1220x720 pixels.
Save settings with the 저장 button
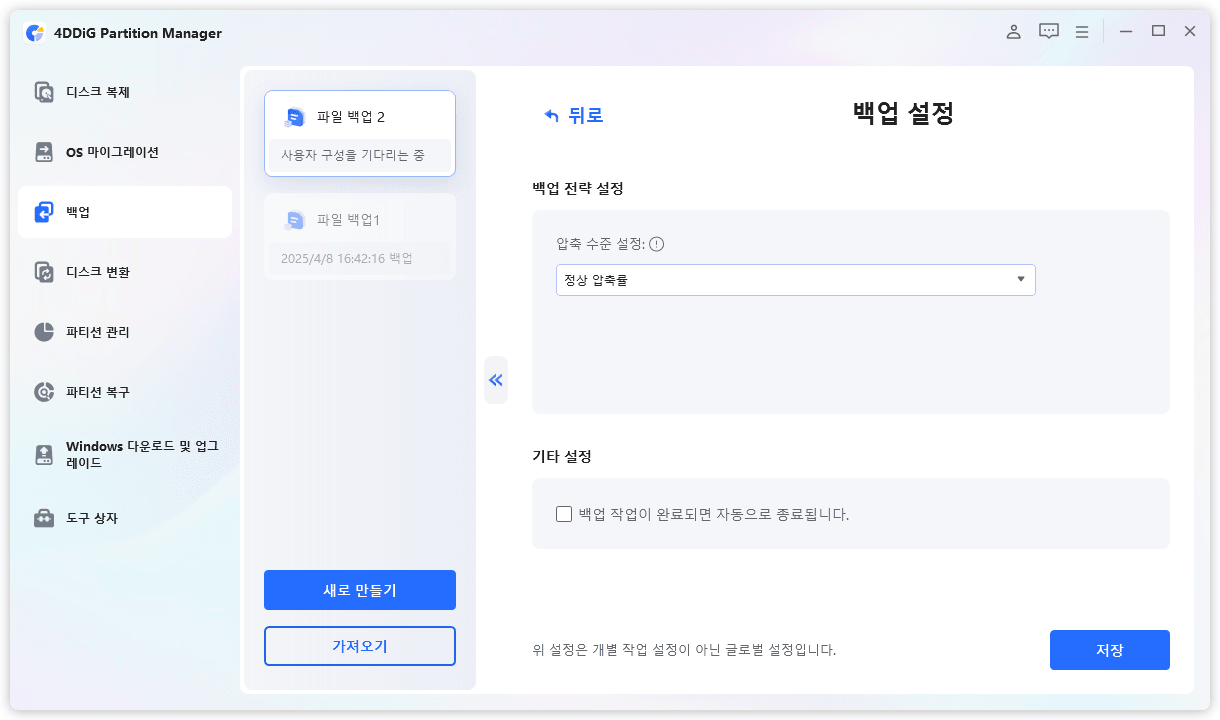[1109, 650]
